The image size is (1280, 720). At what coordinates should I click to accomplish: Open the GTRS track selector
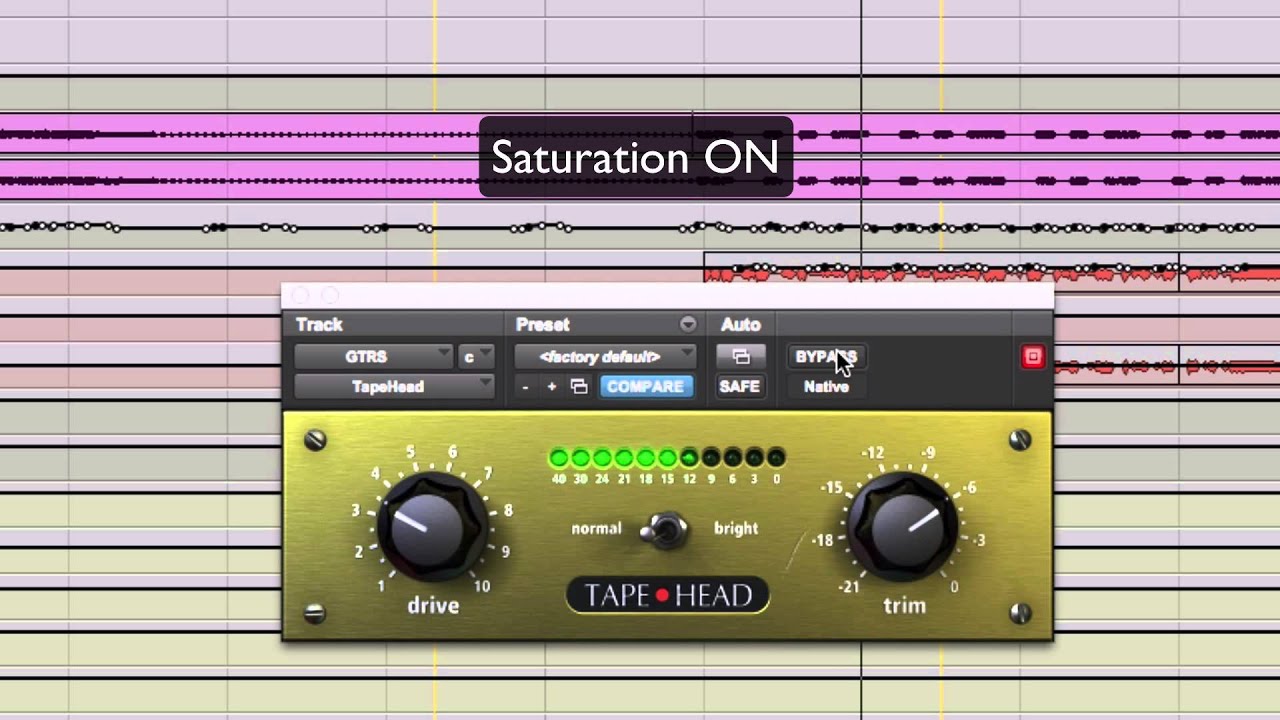[x=373, y=357]
